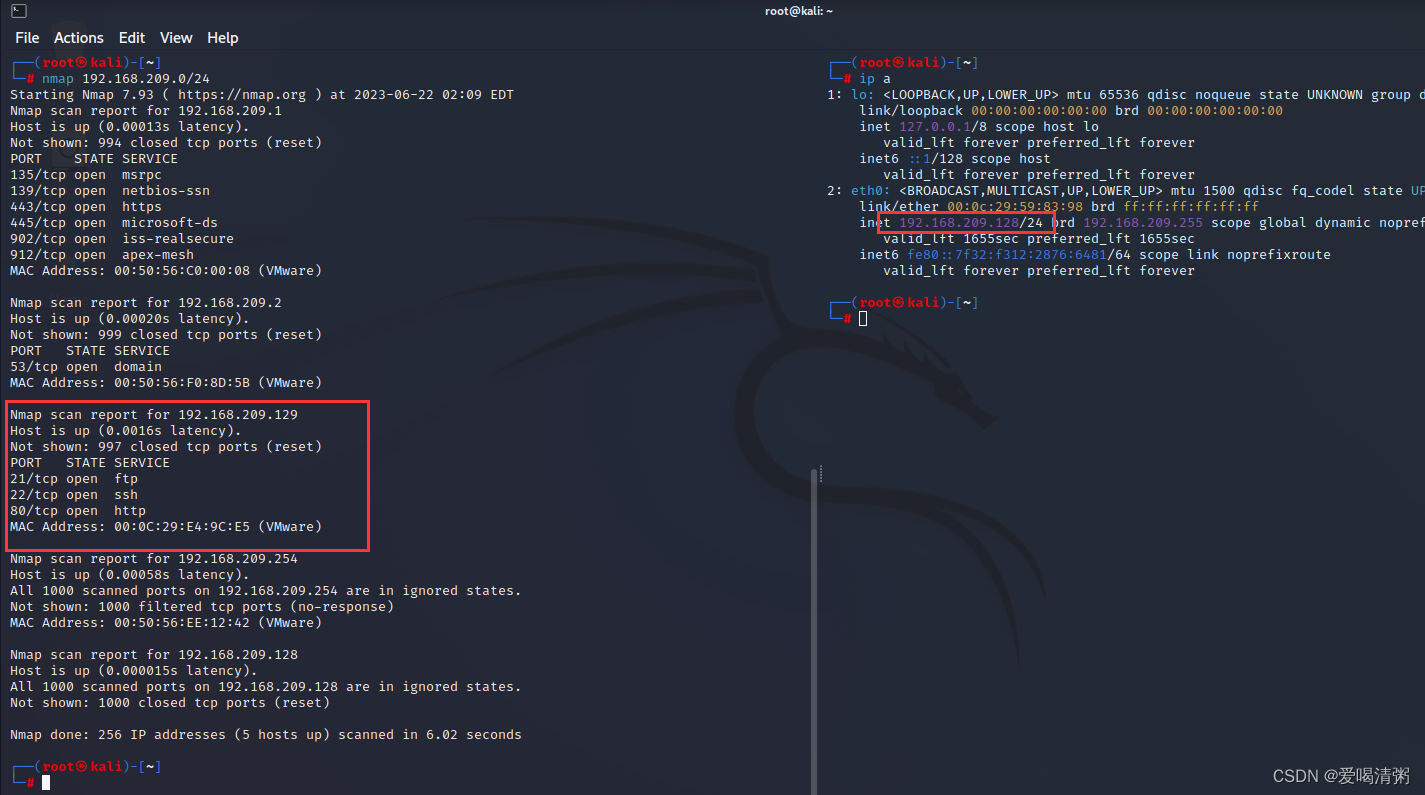Click 'inet6 fe80::7f32:f312:2876:6481/64' line
Image resolution: width=1425 pixels, height=795 pixels.
pos(1095,254)
